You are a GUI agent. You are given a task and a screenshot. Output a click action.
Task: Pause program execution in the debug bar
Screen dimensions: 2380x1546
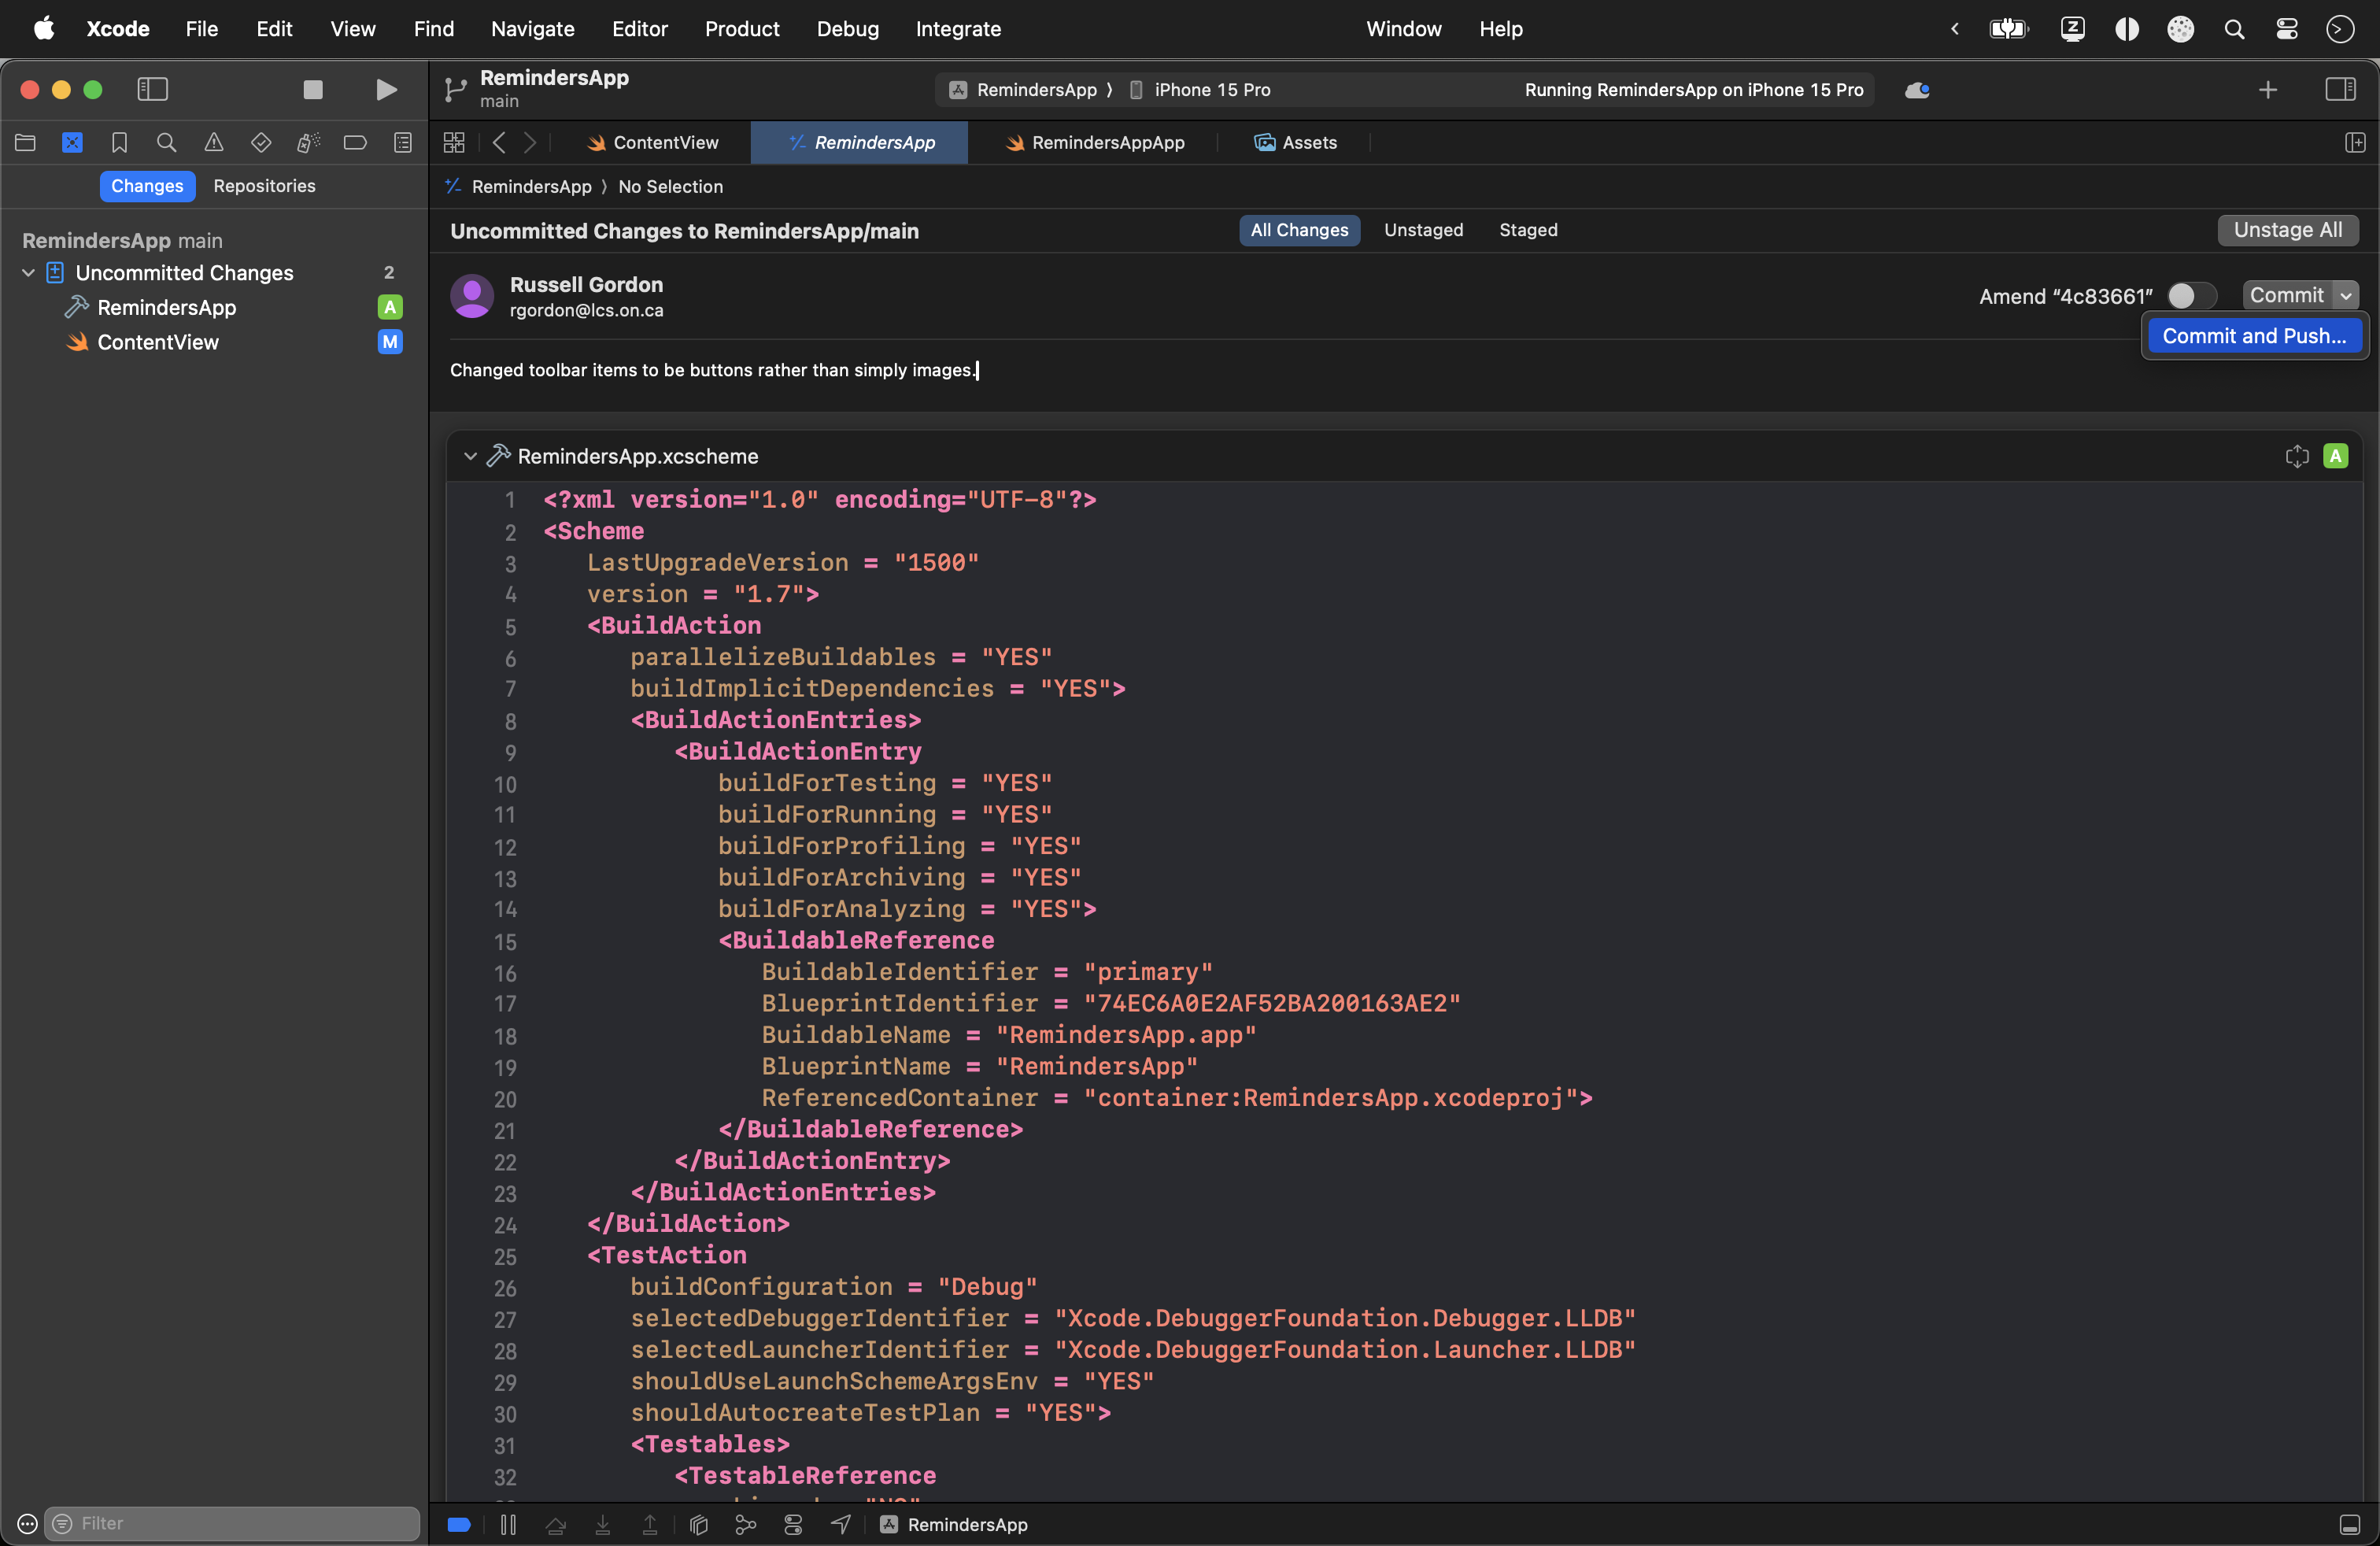coord(508,1524)
